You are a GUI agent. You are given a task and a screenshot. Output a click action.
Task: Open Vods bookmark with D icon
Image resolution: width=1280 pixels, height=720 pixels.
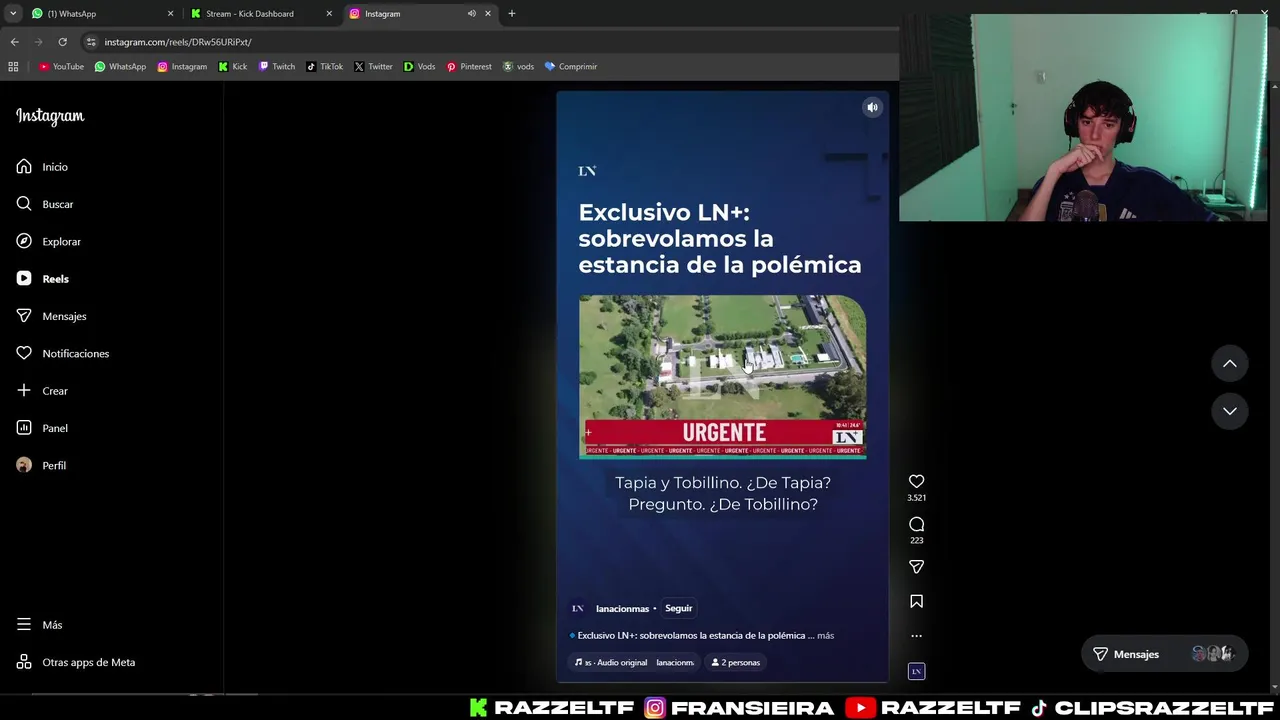pos(419,67)
